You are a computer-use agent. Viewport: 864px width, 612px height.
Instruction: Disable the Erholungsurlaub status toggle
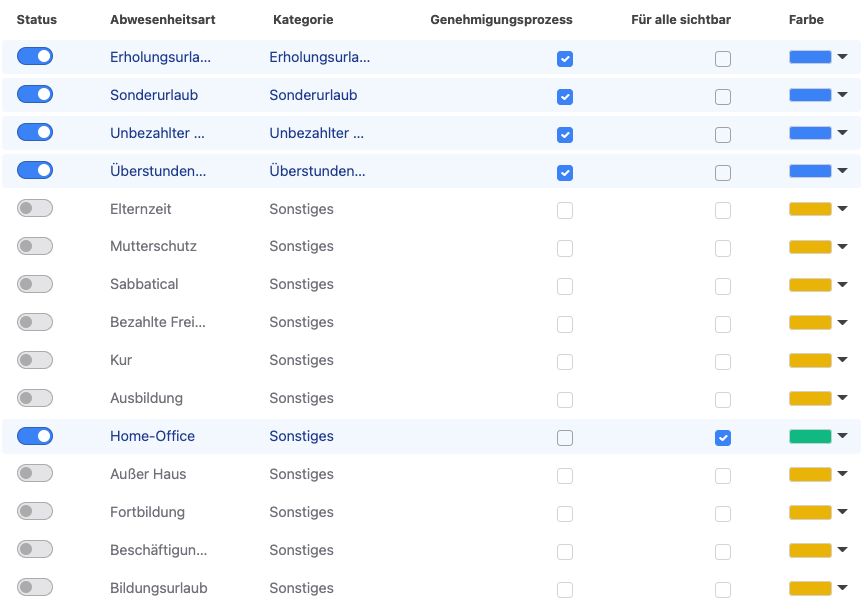(x=35, y=56)
